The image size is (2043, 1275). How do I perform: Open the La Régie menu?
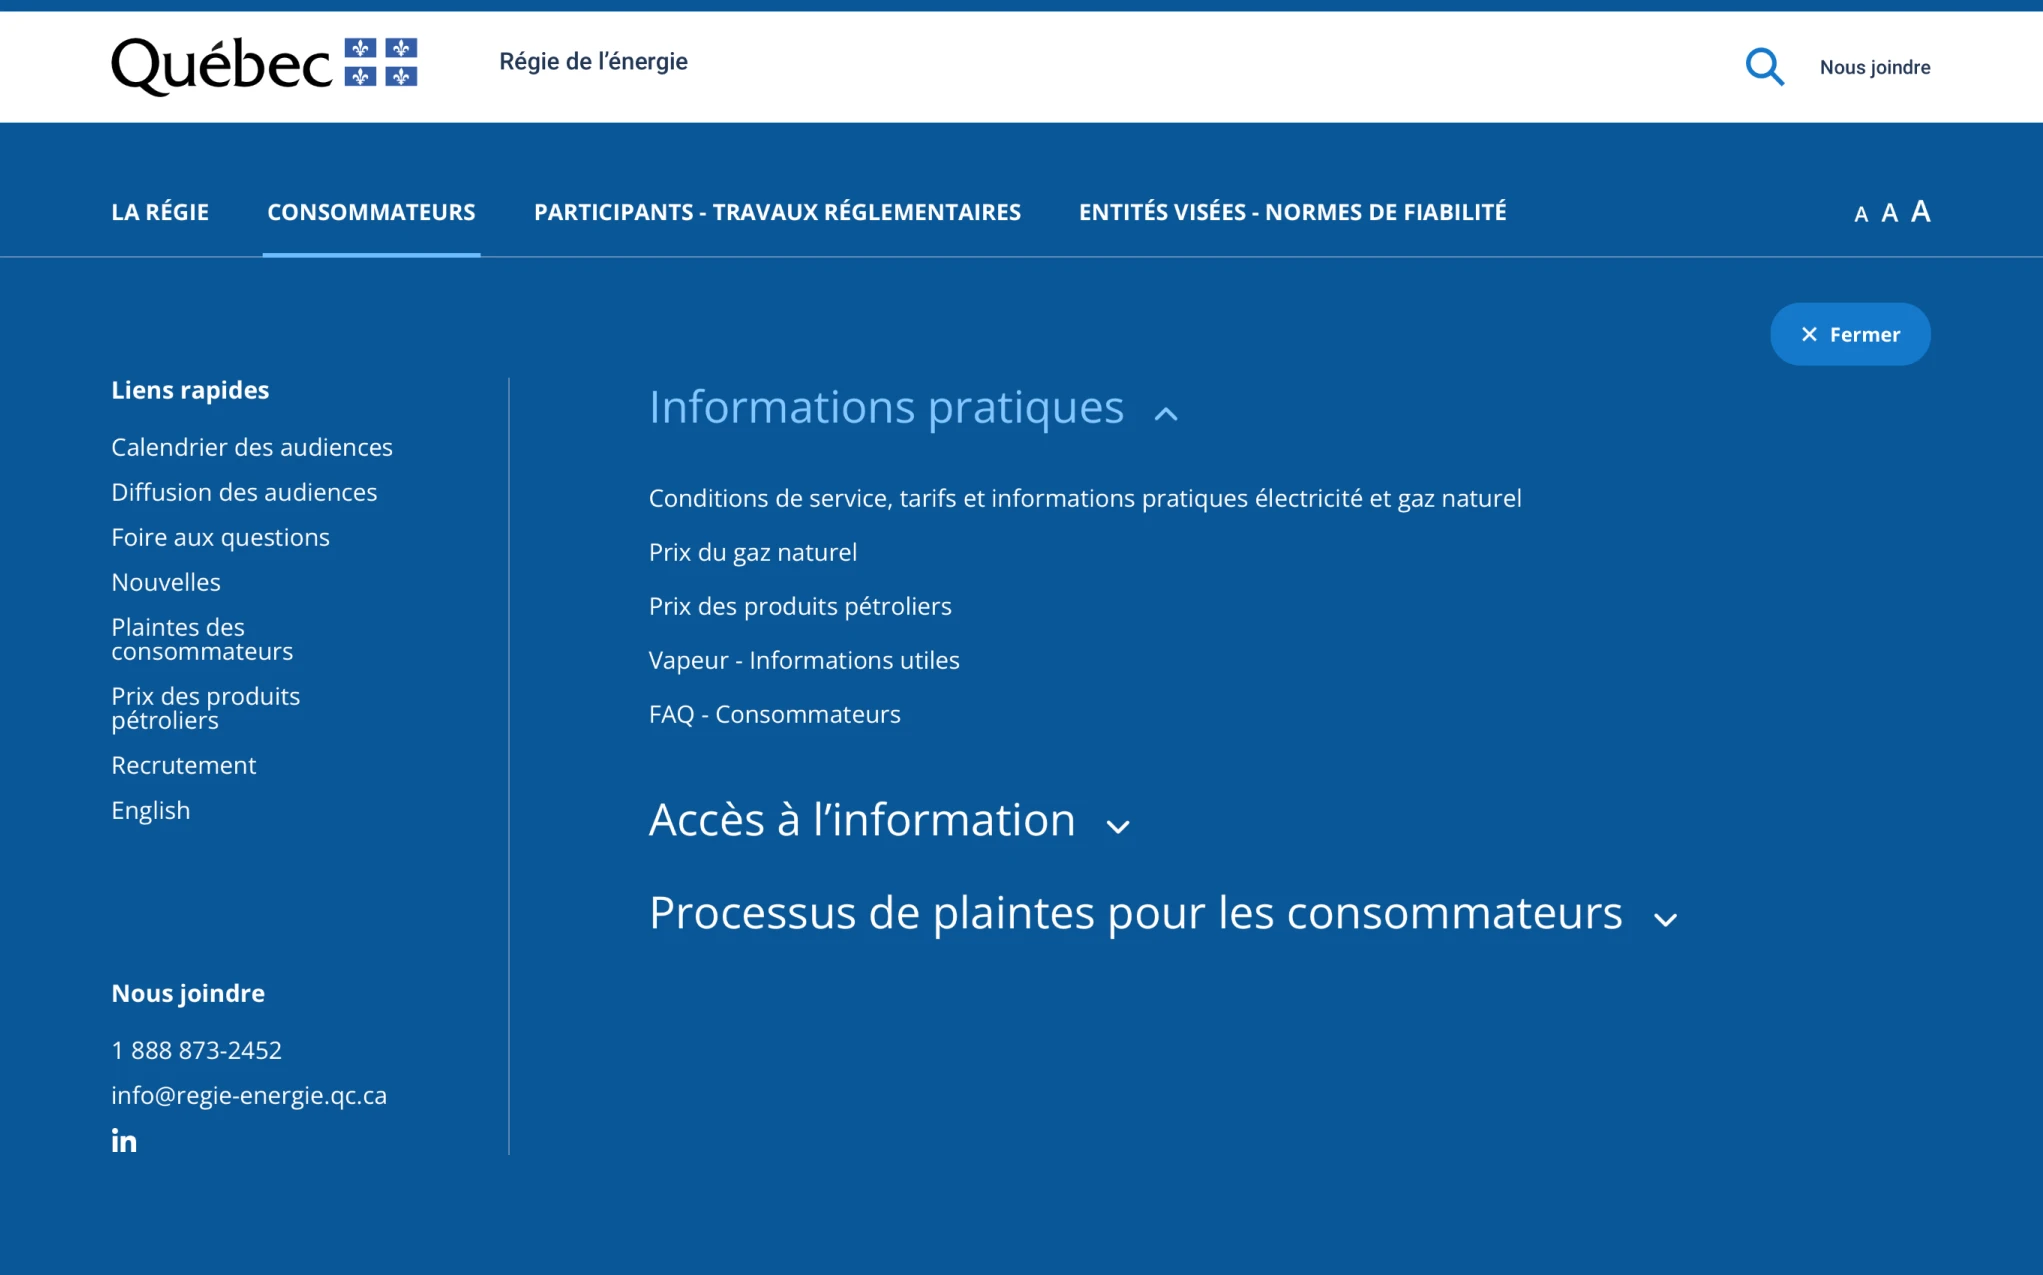(x=160, y=212)
